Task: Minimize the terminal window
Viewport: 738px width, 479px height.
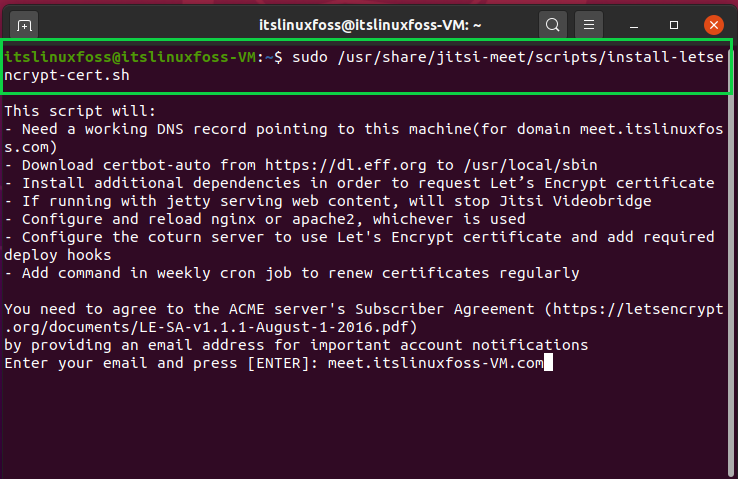Action: (634, 25)
